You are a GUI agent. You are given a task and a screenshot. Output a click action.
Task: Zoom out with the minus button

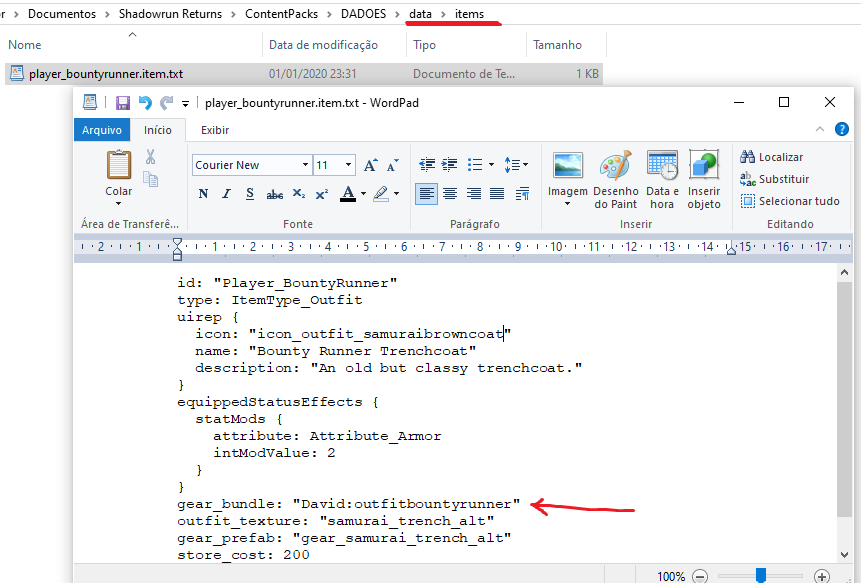[x=700, y=576]
